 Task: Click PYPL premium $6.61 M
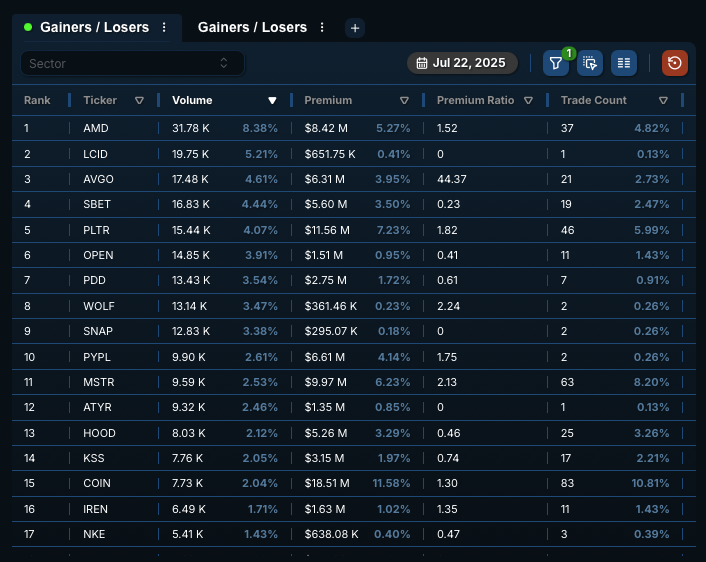click(325, 357)
